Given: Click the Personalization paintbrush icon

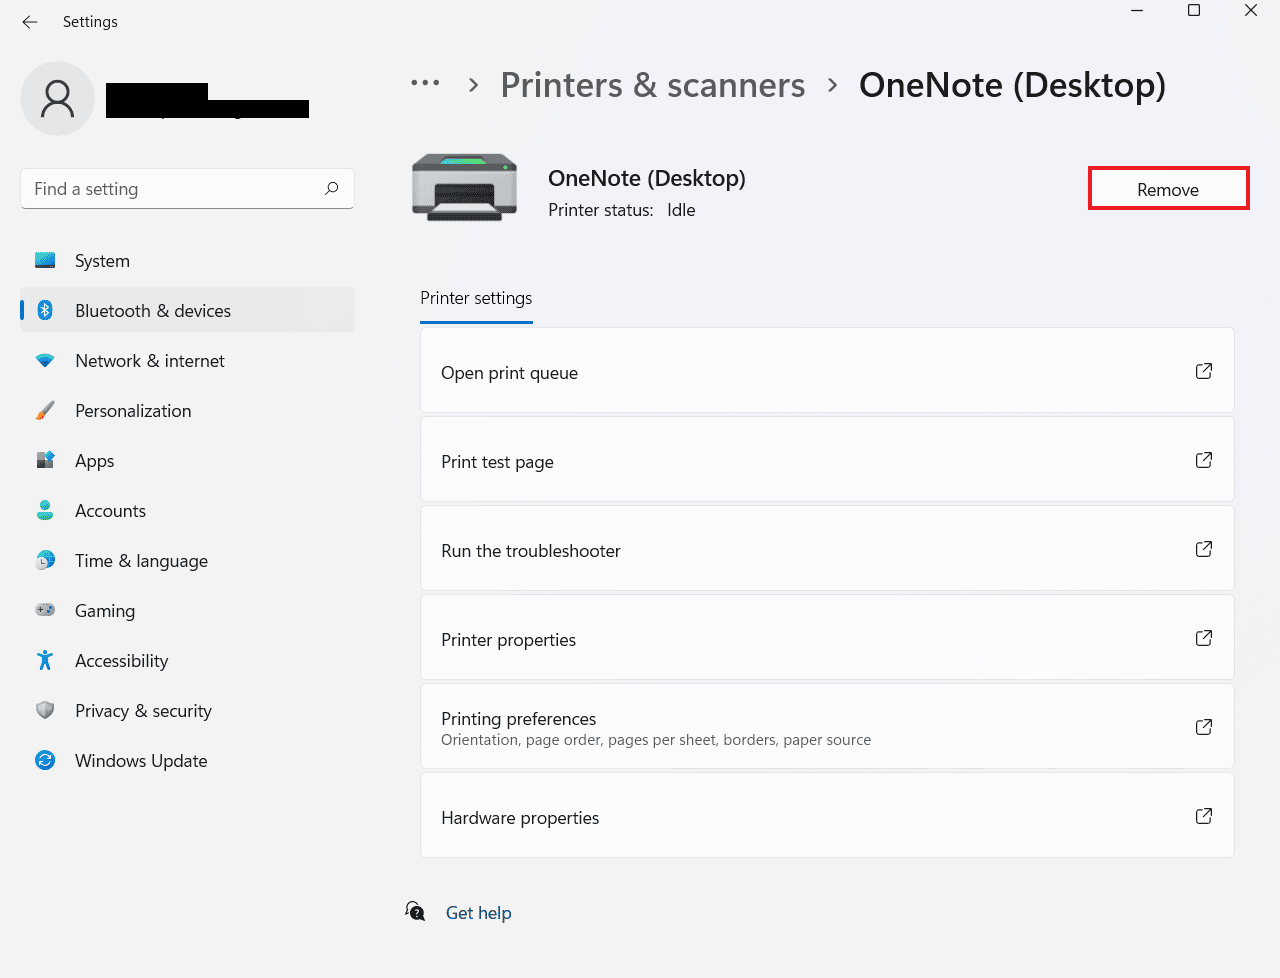Looking at the screenshot, I should (45, 411).
